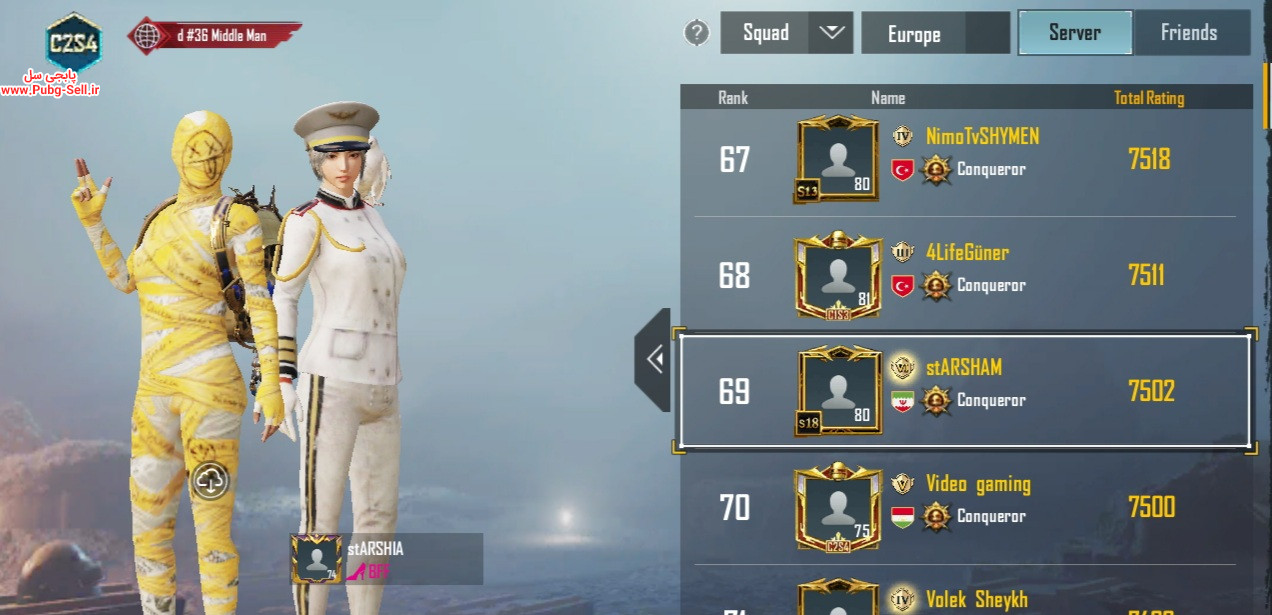This screenshot has width=1272, height=615.
Task: Open 4LifeGüner avatar frame
Action: 839,277
